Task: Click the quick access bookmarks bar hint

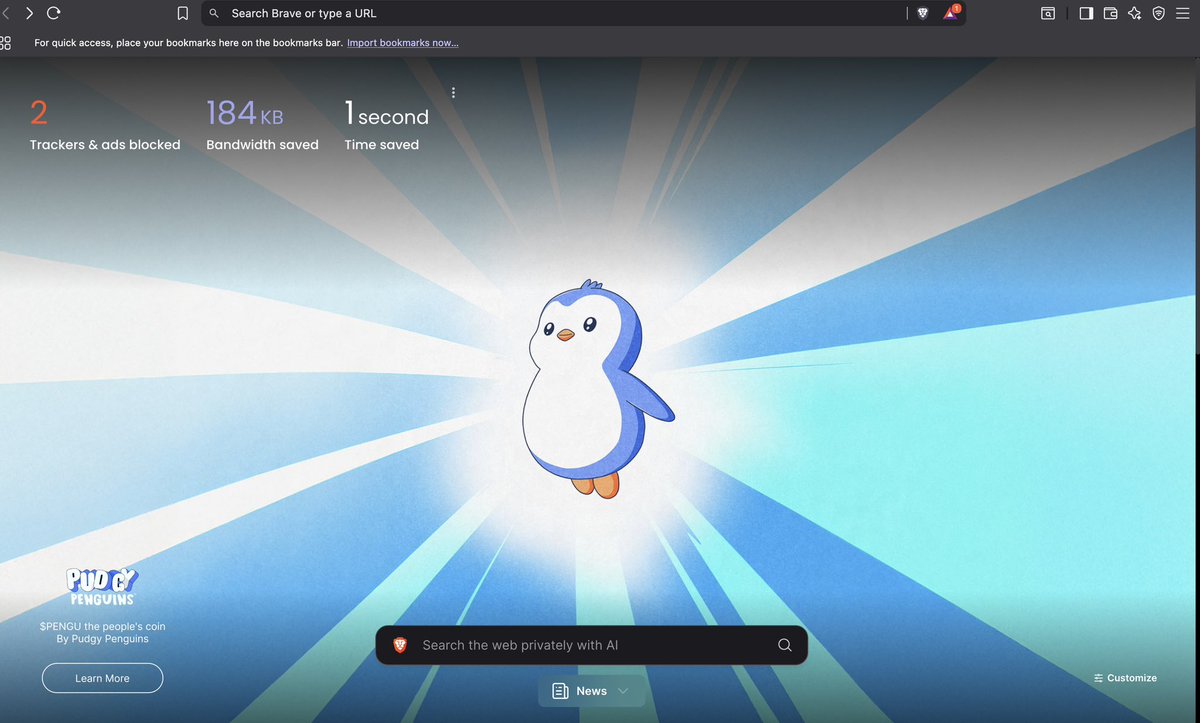Action: [x=188, y=43]
